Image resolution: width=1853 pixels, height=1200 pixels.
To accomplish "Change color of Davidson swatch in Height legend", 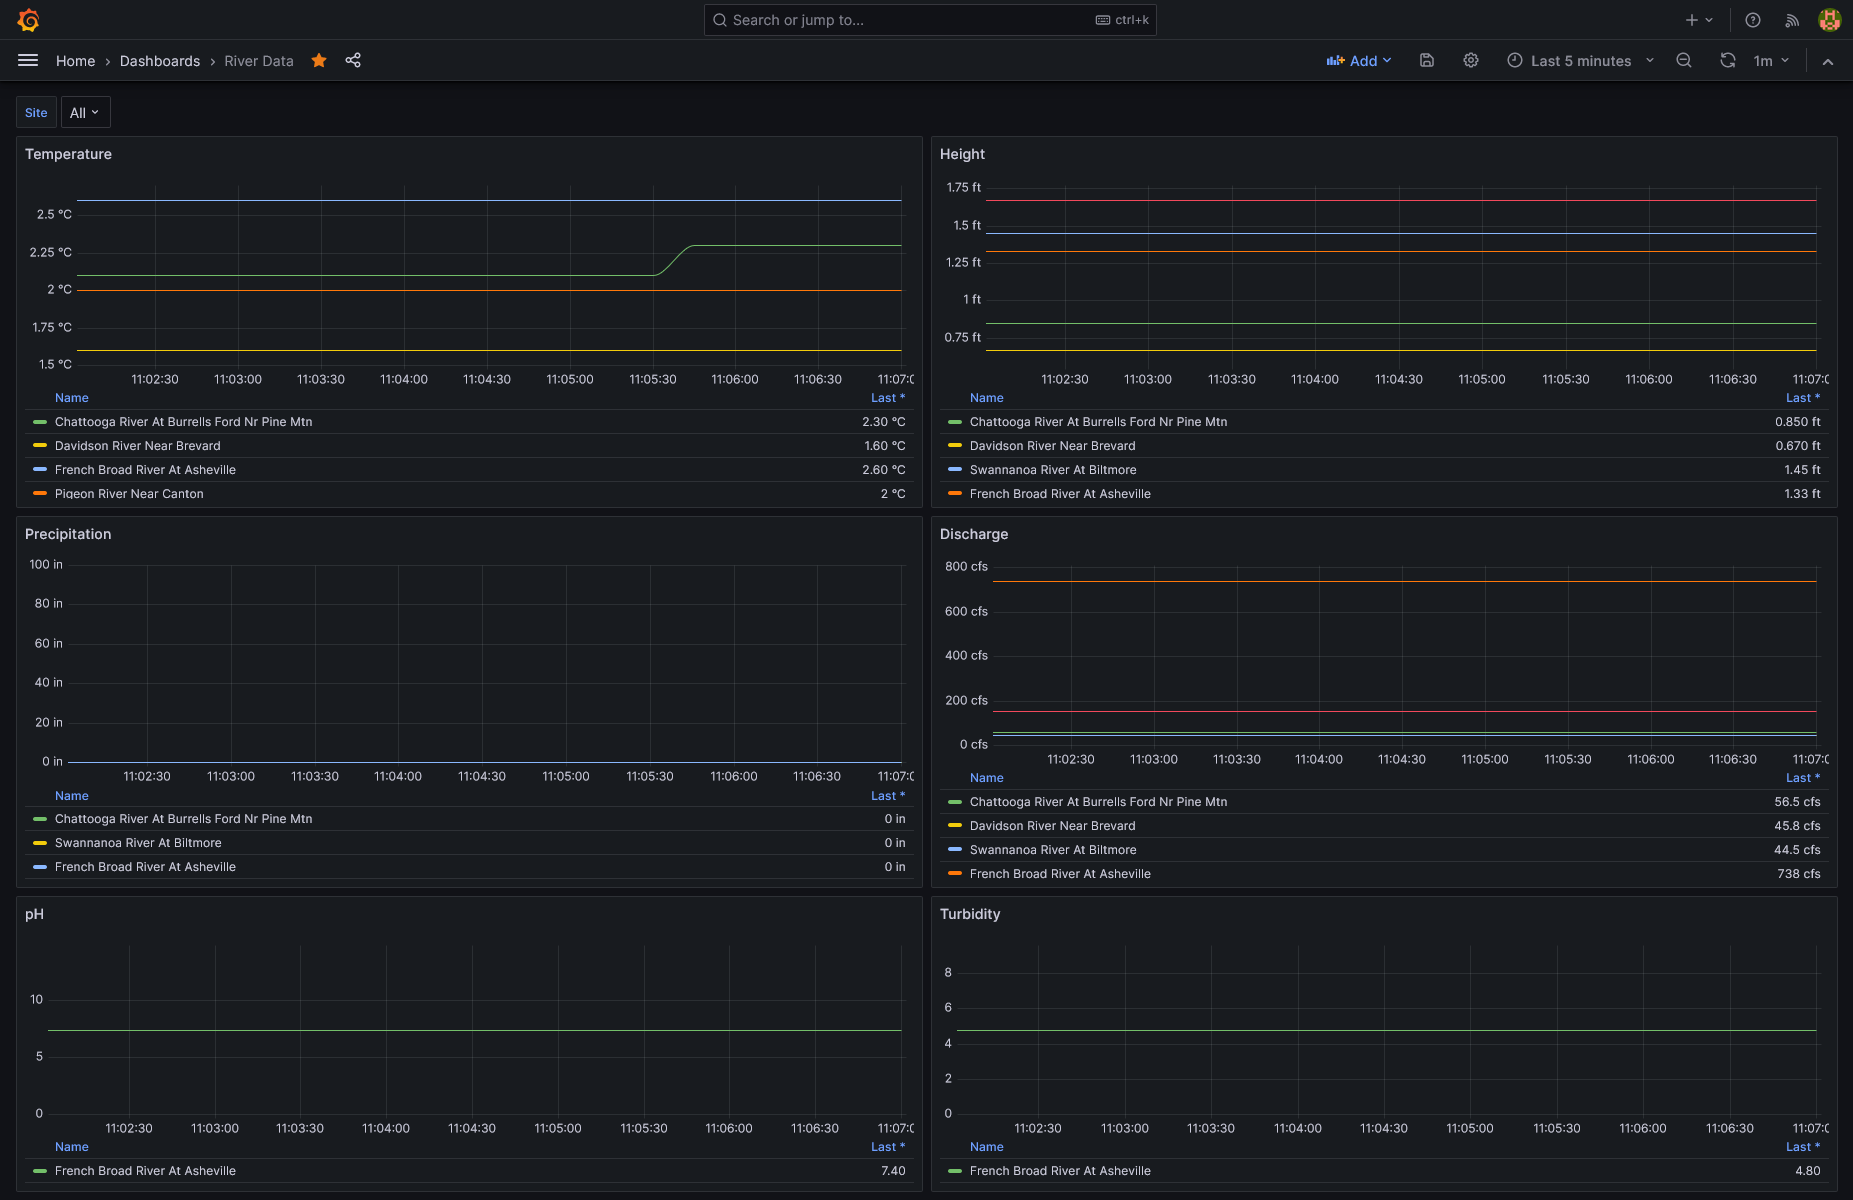I will click(x=955, y=446).
